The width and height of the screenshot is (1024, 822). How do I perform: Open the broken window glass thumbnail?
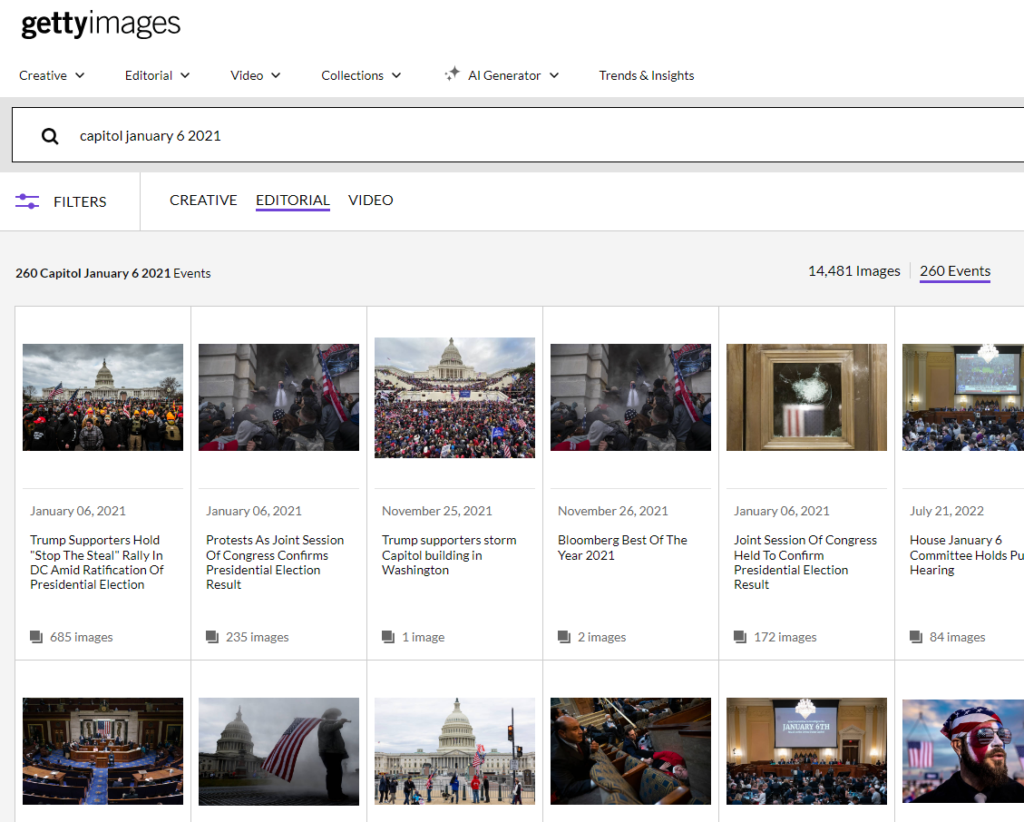click(x=806, y=397)
